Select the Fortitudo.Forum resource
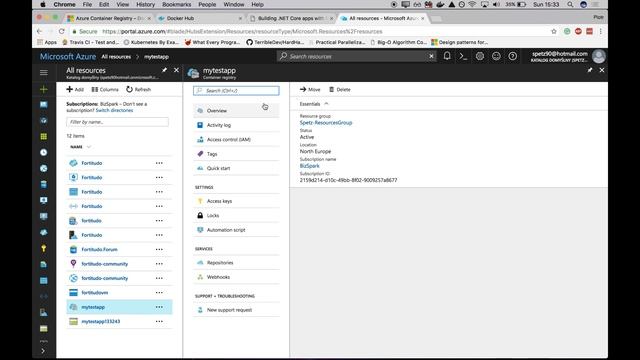 pos(99,249)
